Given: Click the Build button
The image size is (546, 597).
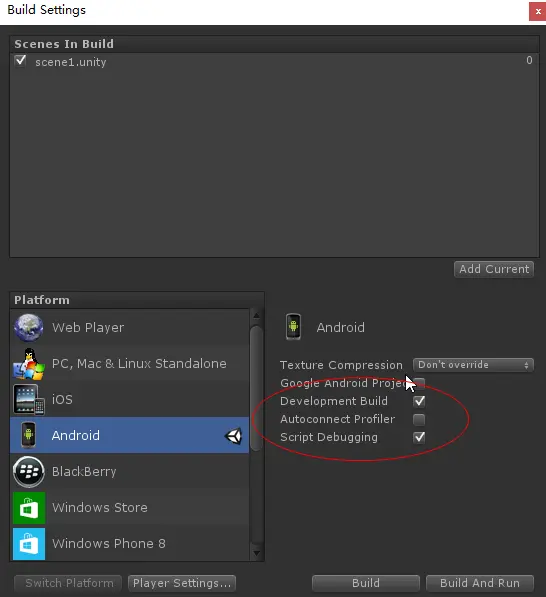Looking at the screenshot, I should coord(366,583).
